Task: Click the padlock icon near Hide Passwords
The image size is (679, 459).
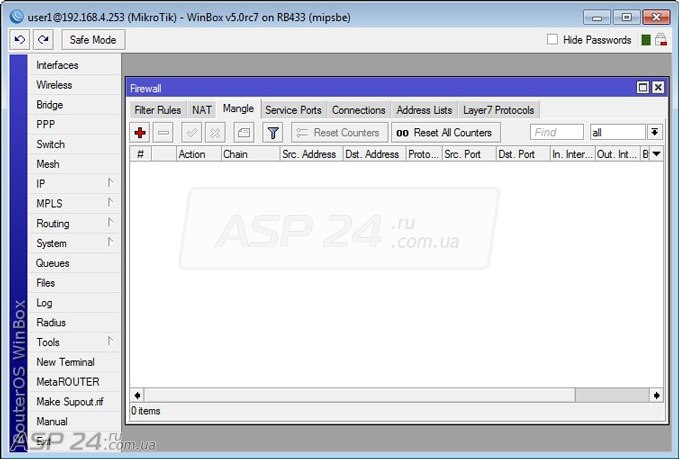Action: pyautogui.click(x=661, y=40)
